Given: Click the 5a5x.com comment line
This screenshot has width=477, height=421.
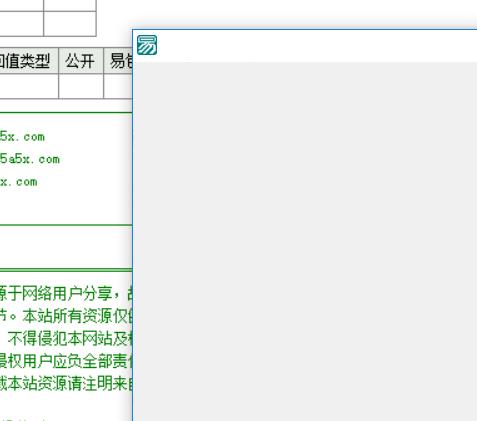Looking at the screenshot, I should [30, 159].
